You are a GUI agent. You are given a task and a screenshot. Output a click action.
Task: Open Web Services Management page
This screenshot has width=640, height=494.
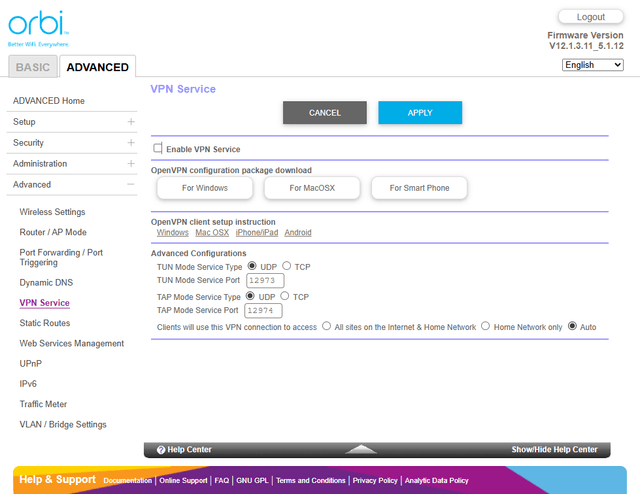71,343
